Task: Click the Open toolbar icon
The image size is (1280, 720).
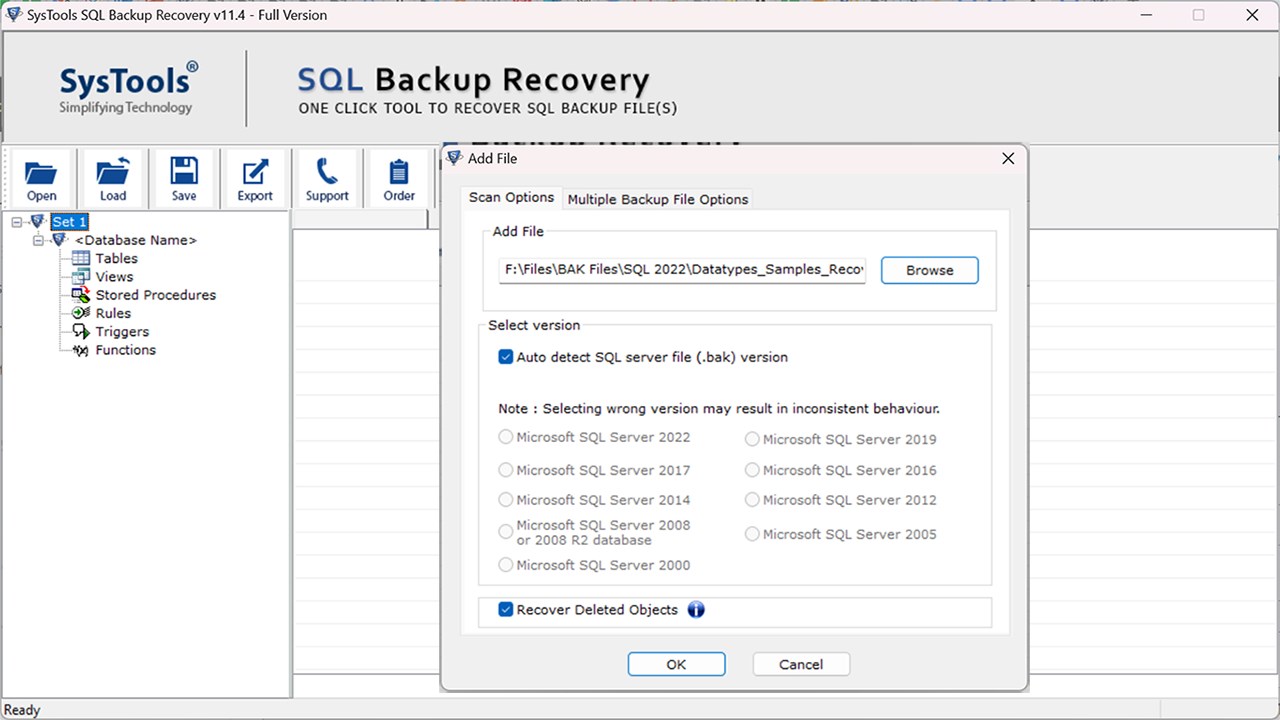Action: click(42, 179)
